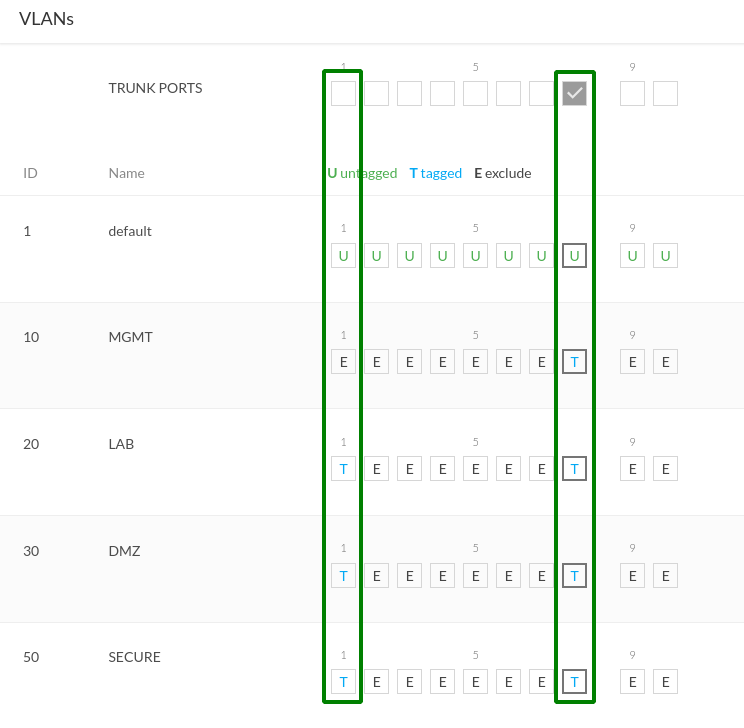Enable trunk port 9 checkbox
The width and height of the screenshot is (744, 728).
(632, 93)
